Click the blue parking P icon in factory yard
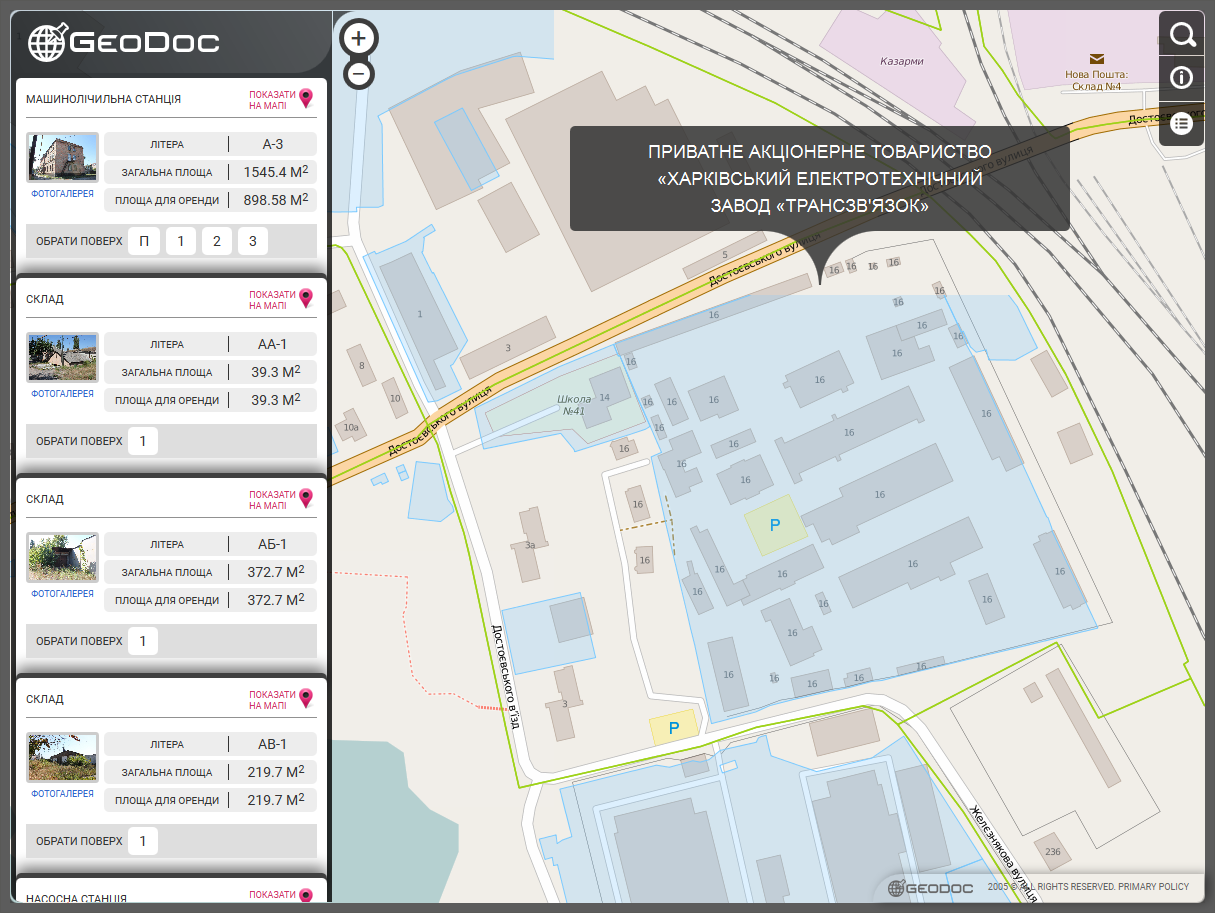This screenshot has height=913, width=1215. click(x=775, y=525)
